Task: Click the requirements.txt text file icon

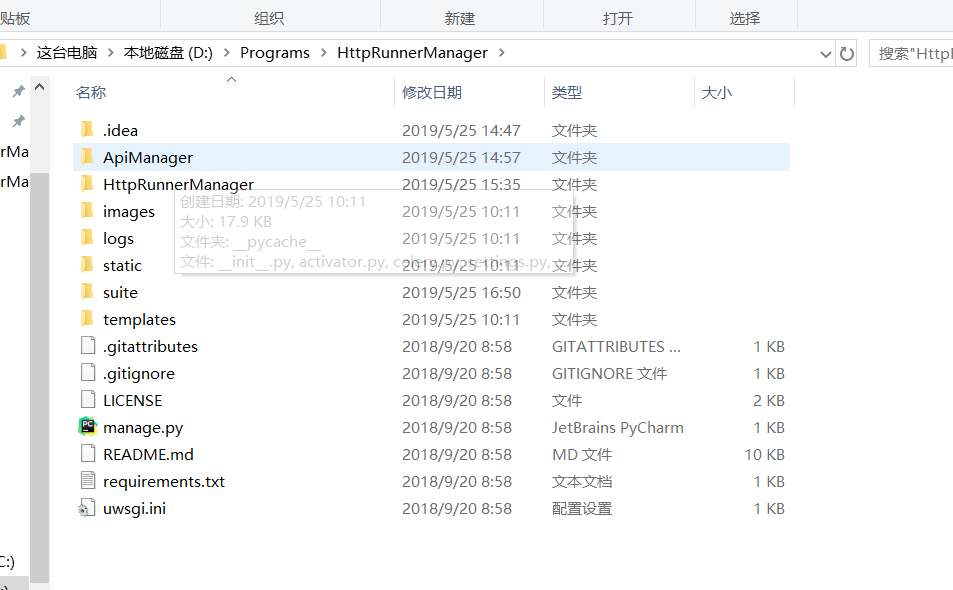Action: coord(88,481)
